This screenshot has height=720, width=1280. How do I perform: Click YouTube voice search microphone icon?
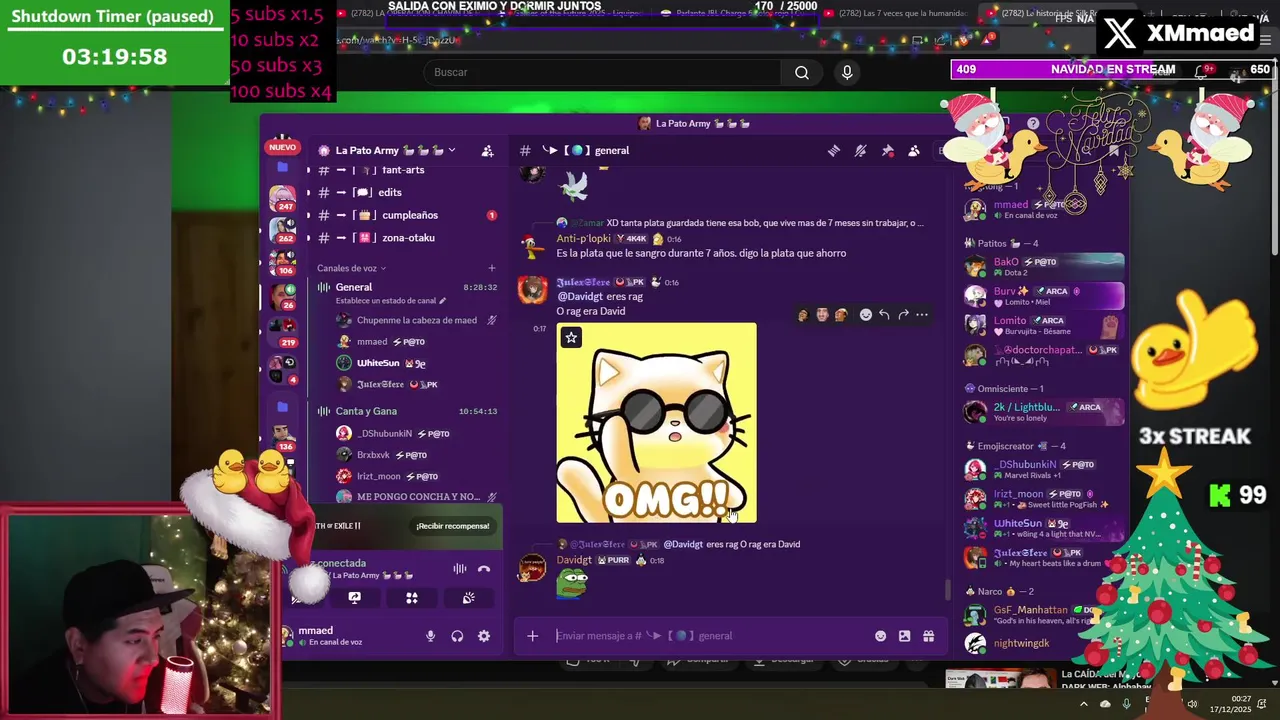click(847, 72)
